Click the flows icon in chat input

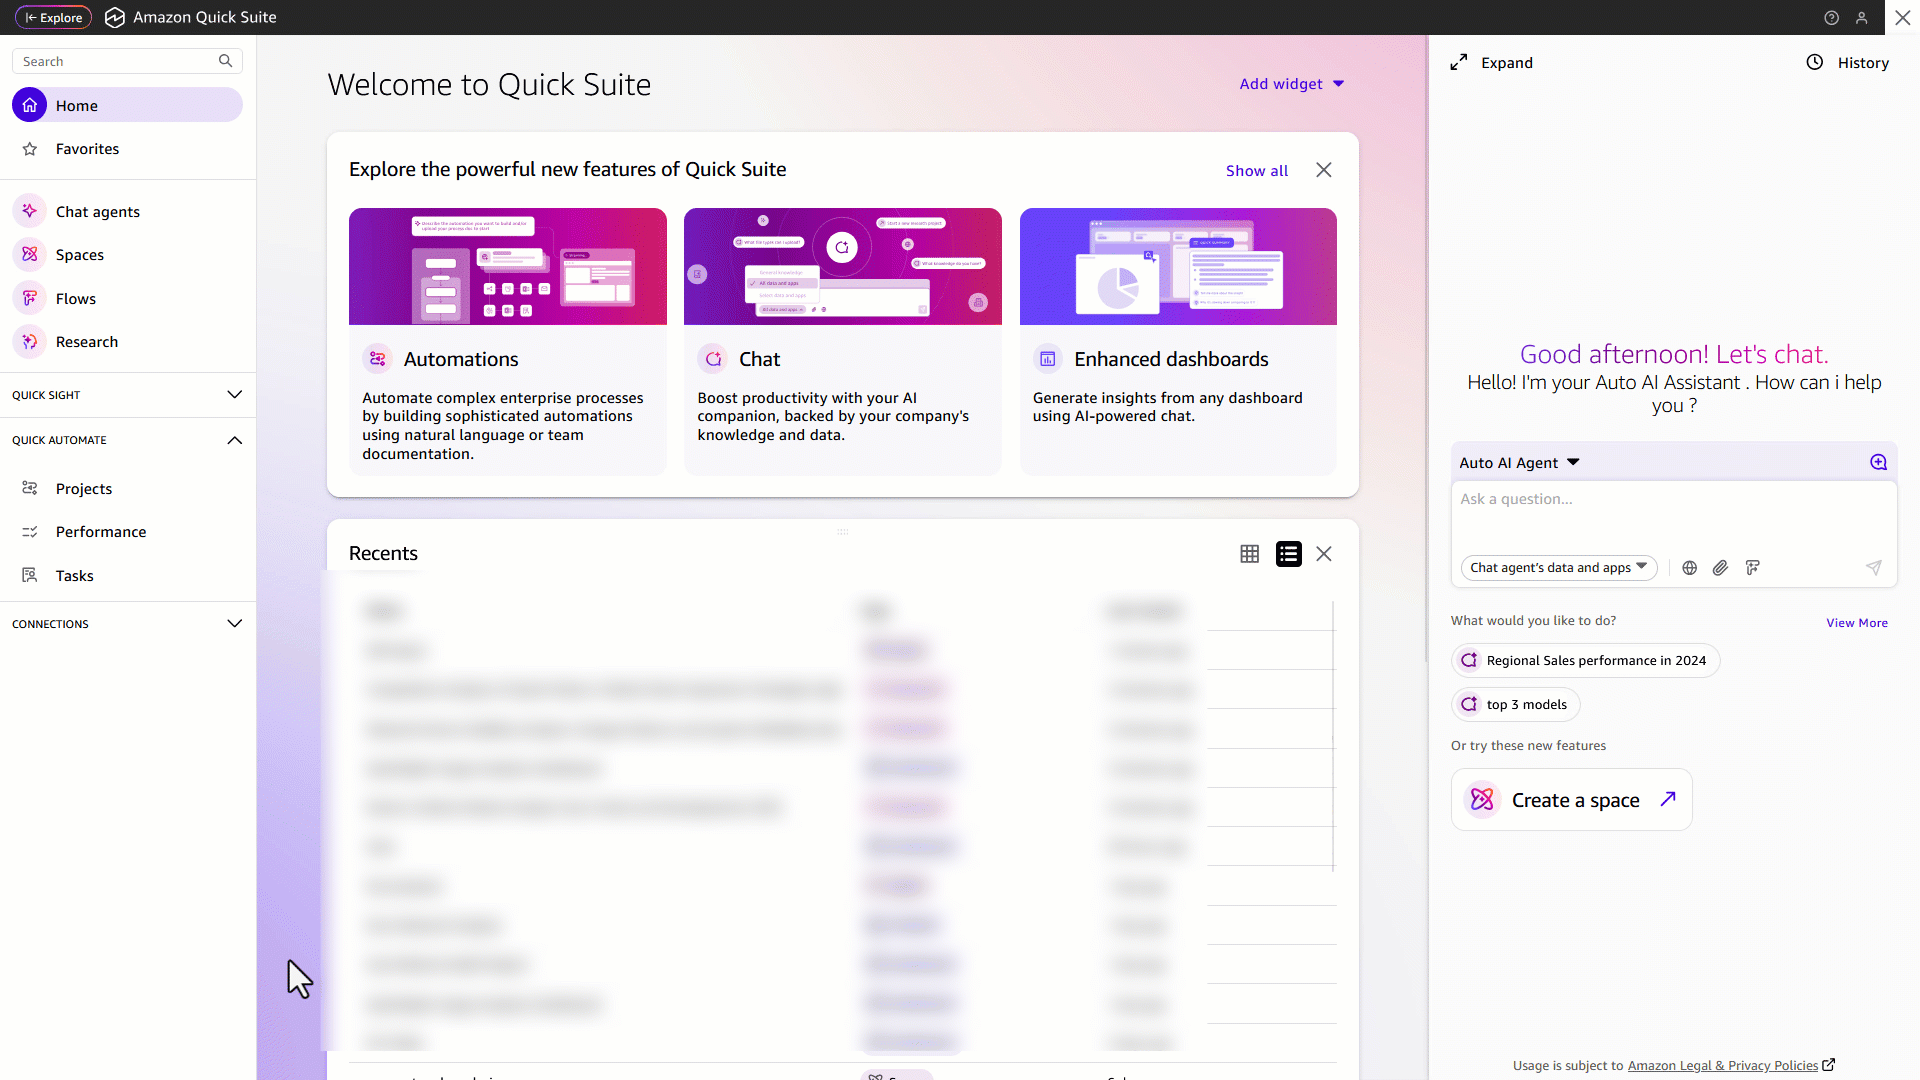click(1752, 568)
